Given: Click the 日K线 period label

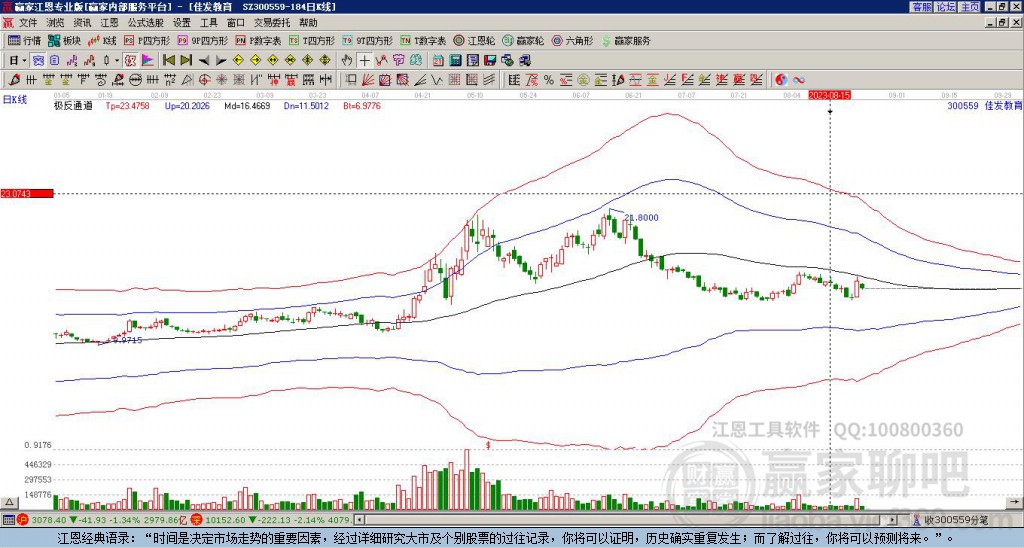Looking at the screenshot, I should [15, 99].
